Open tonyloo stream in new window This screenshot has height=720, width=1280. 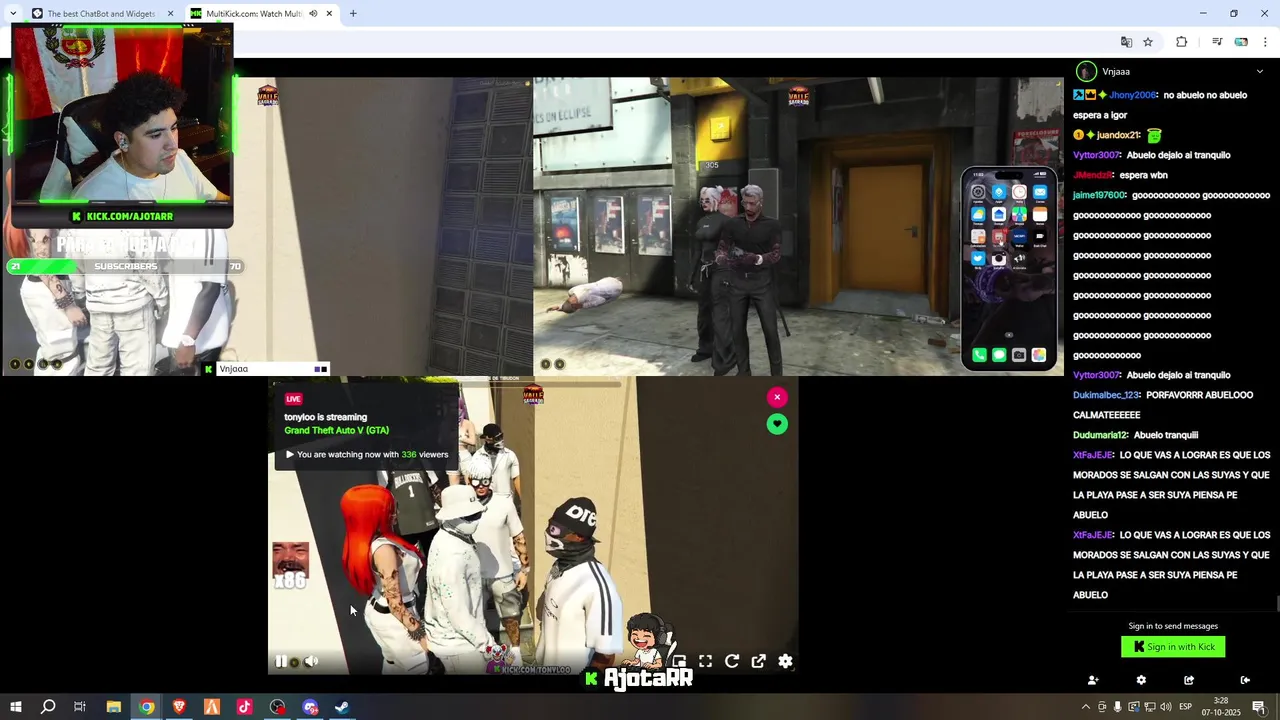(x=758, y=661)
